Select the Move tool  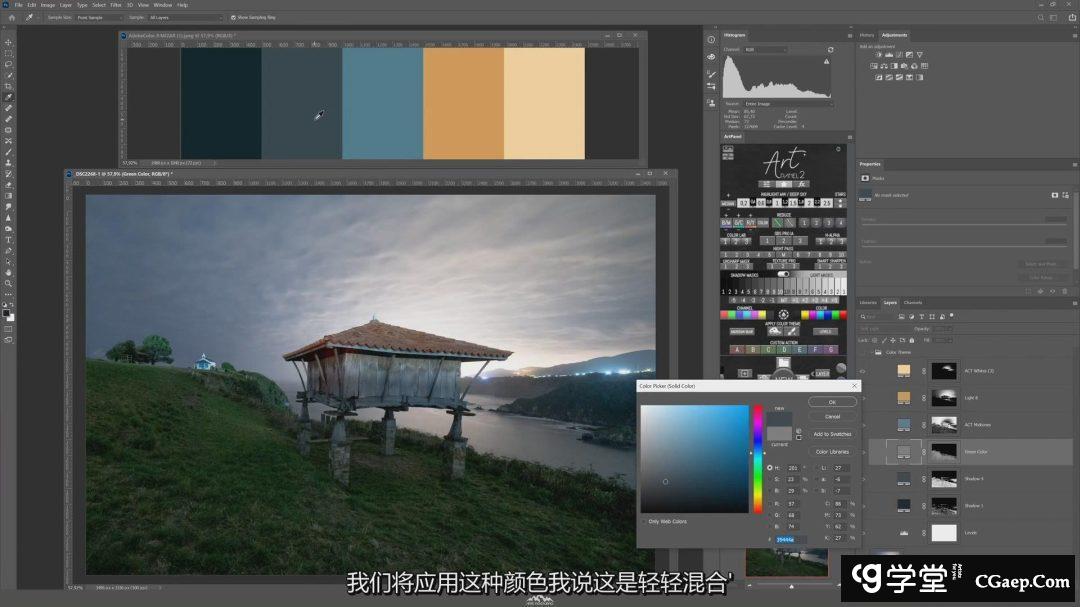[x=8, y=42]
